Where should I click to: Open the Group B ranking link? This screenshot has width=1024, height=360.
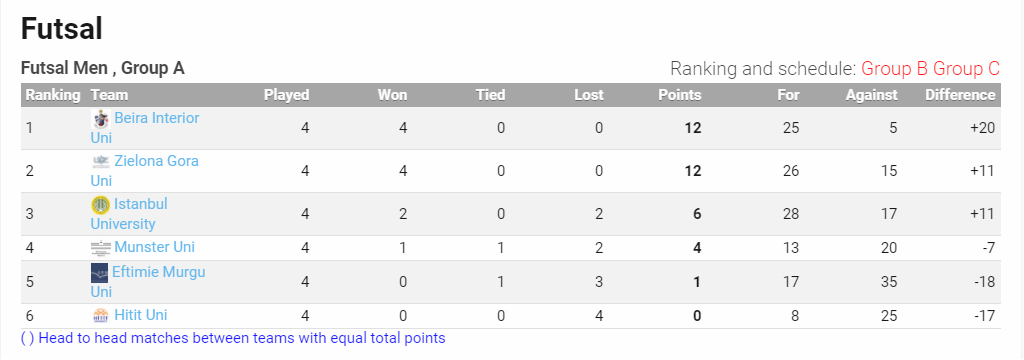coord(895,69)
